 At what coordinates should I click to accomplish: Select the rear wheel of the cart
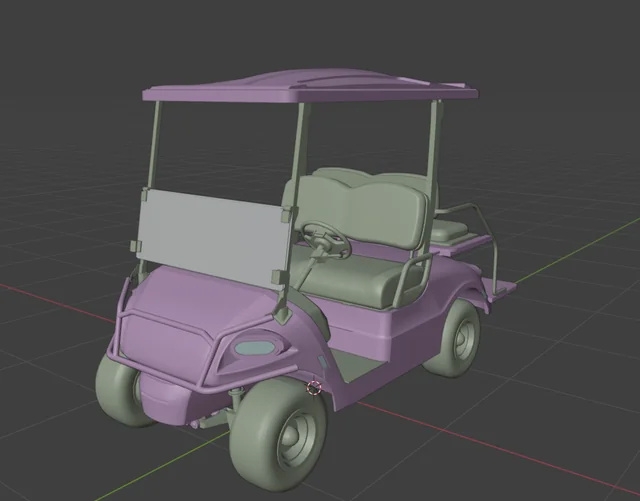tap(456, 338)
